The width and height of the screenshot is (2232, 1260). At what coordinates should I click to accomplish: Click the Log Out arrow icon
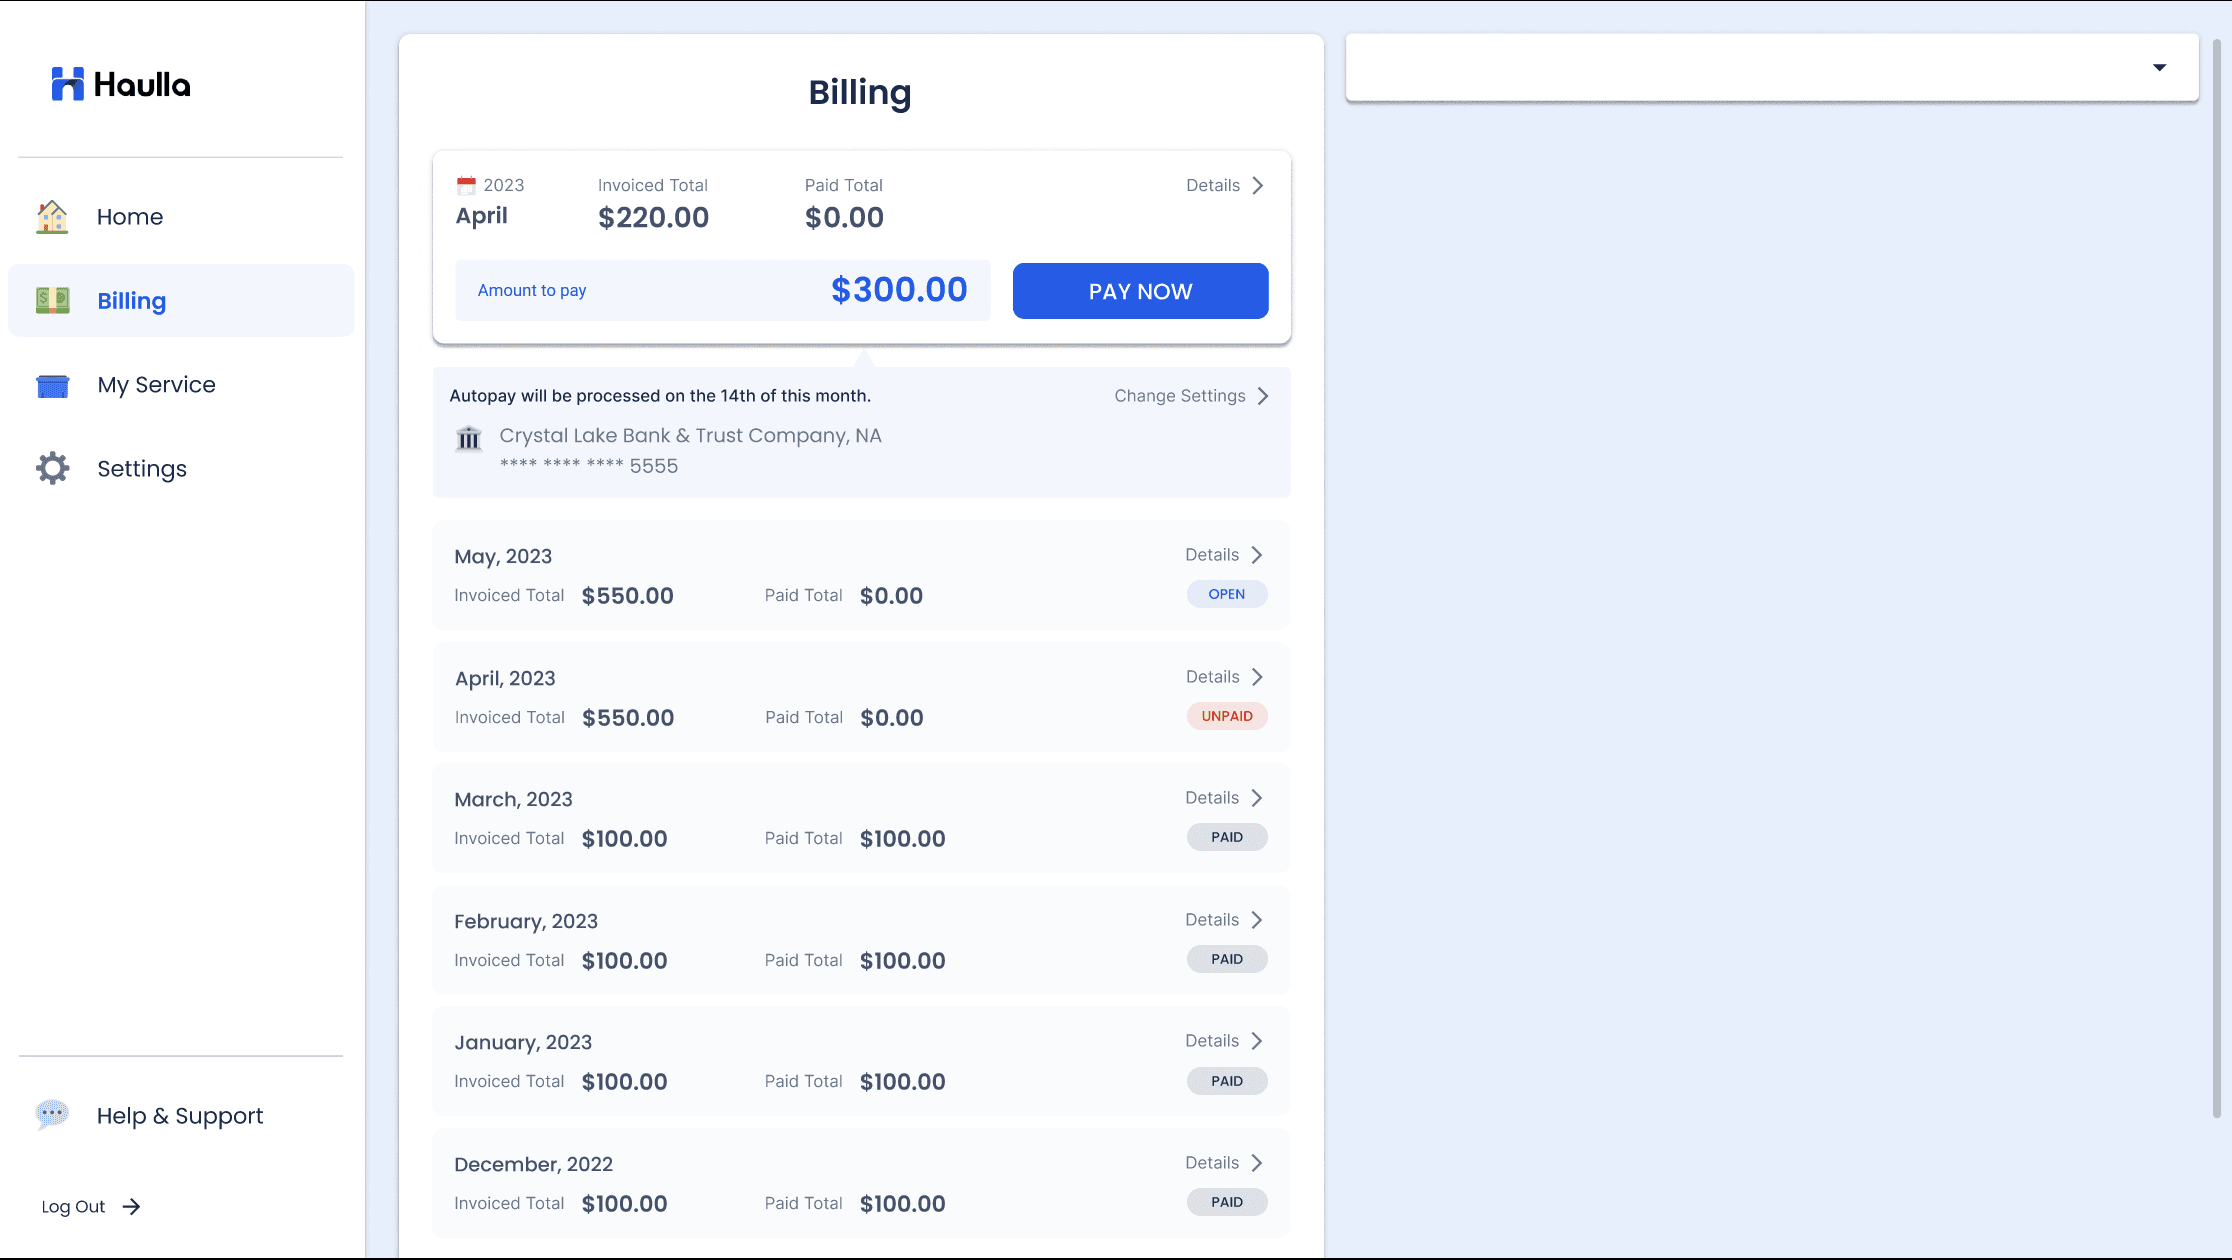tap(131, 1206)
